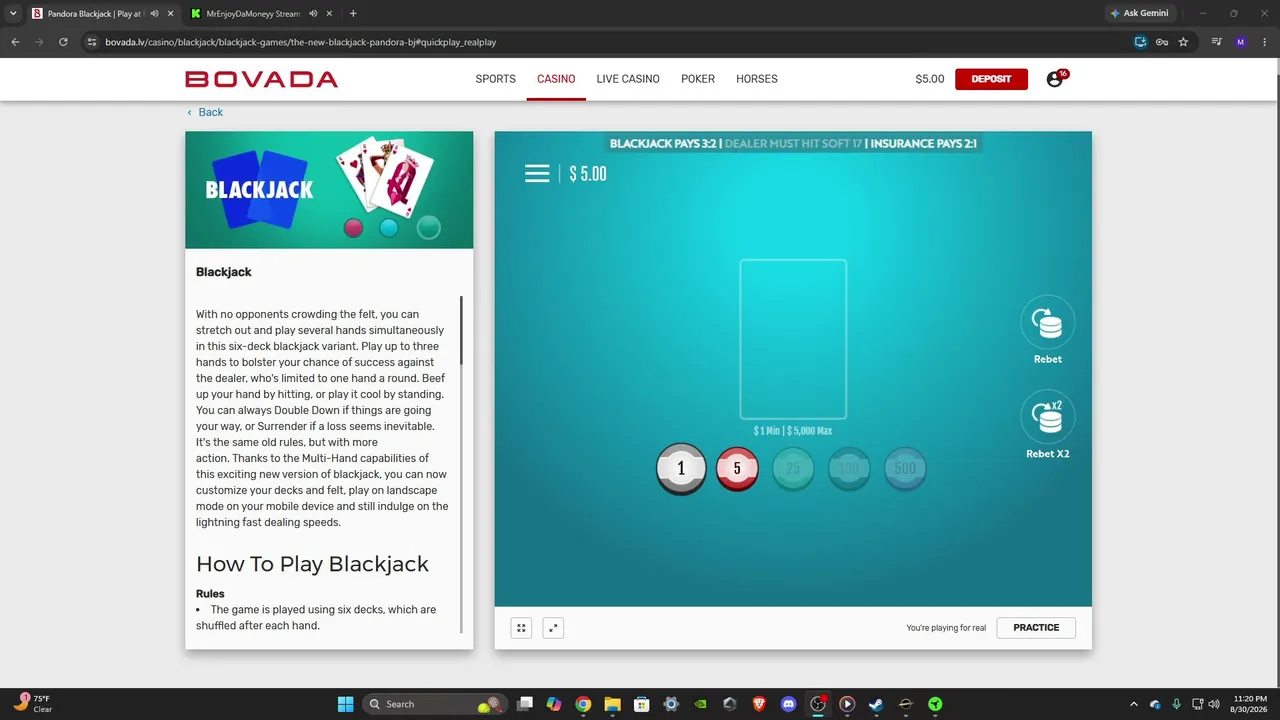Screen dimensions: 1280x720
Task: Pick the $100 betting chip
Action: (849, 468)
